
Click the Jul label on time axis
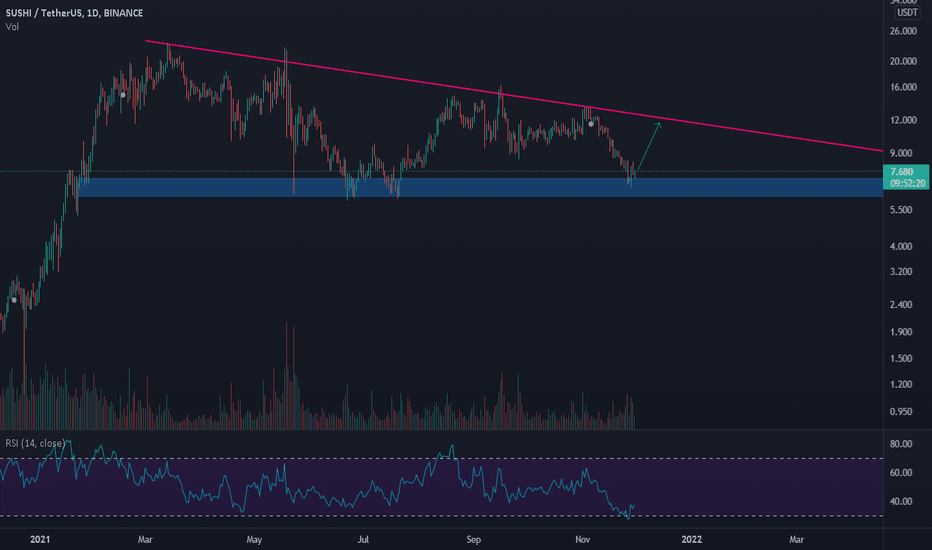(x=363, y=540)
